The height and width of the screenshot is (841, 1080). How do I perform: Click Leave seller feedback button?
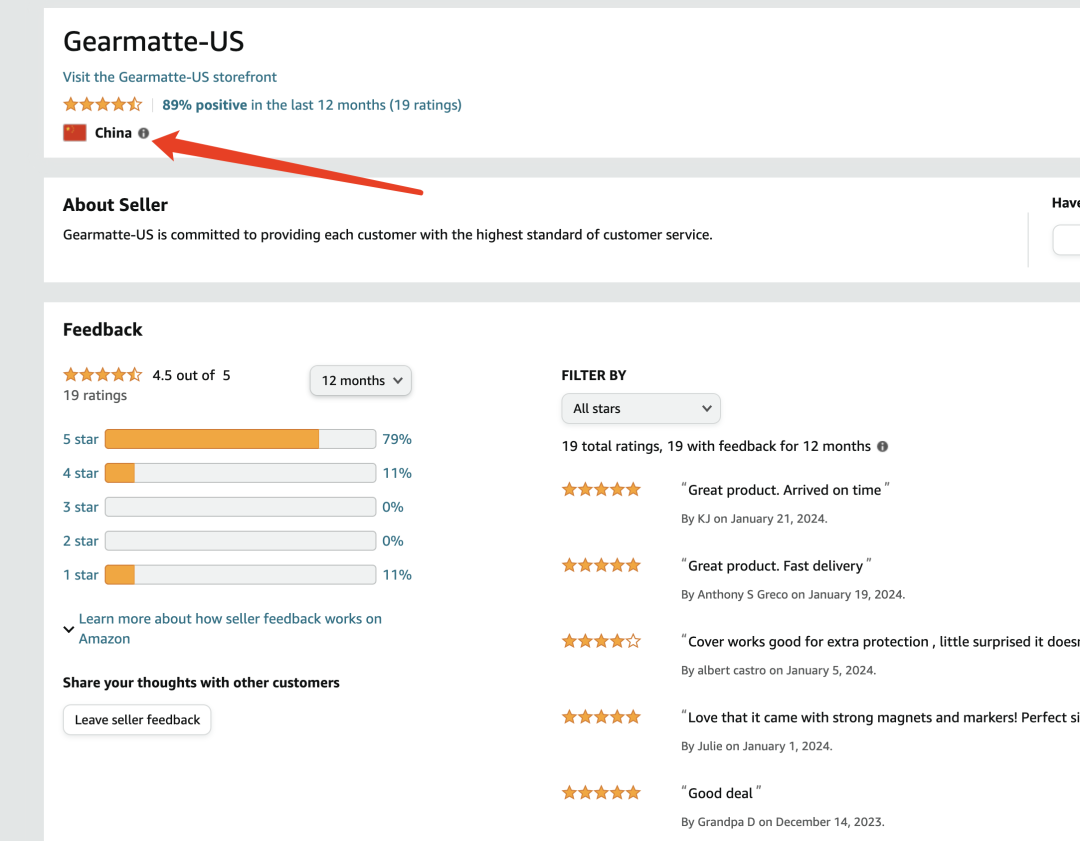pyautogui.click(x=137, y=720)
